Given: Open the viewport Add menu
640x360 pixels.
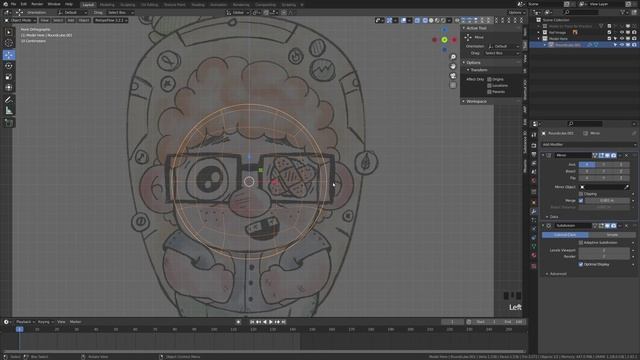Looking at the screenshot, I should pos(71,20).
